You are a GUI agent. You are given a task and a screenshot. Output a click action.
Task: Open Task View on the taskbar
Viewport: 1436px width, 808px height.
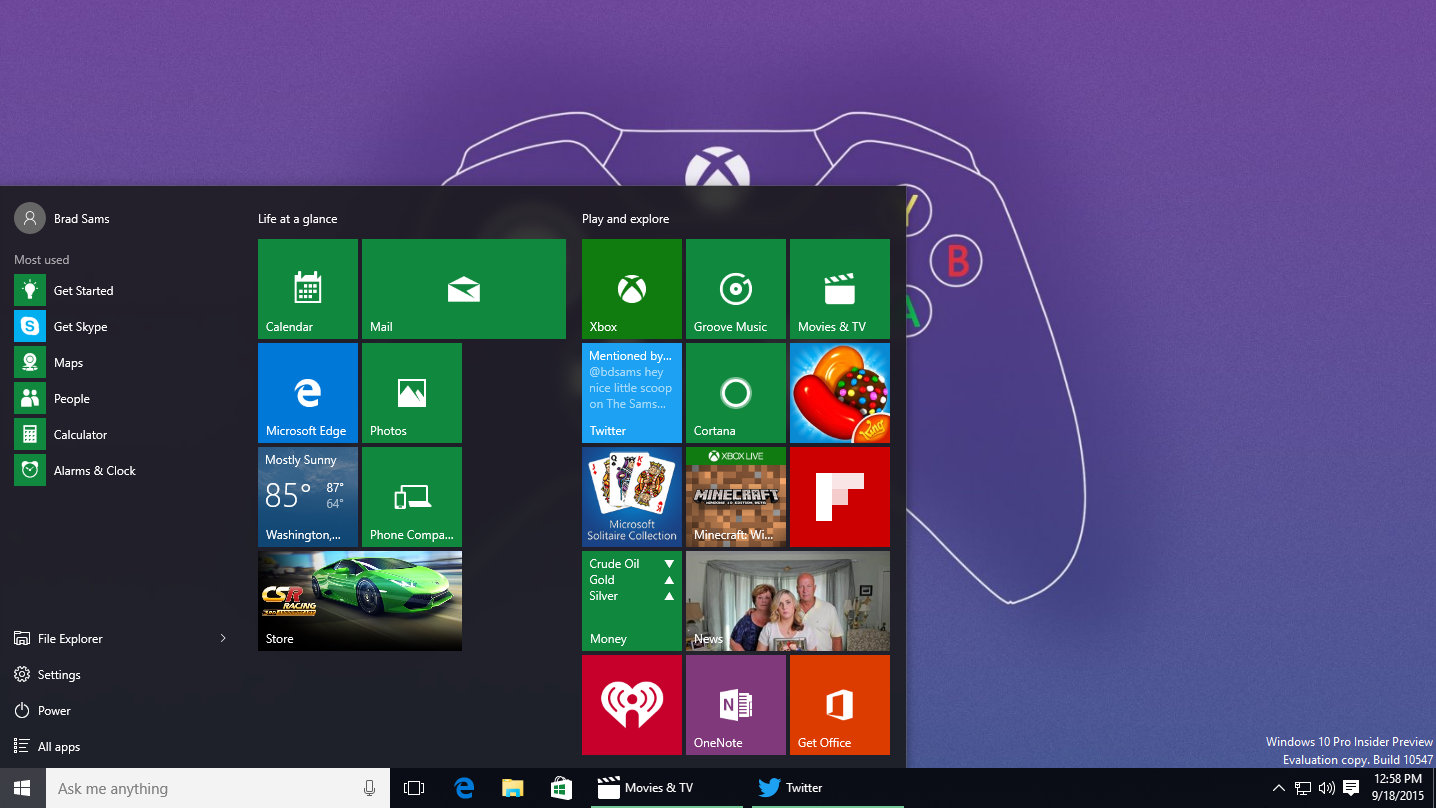point(414,788)
